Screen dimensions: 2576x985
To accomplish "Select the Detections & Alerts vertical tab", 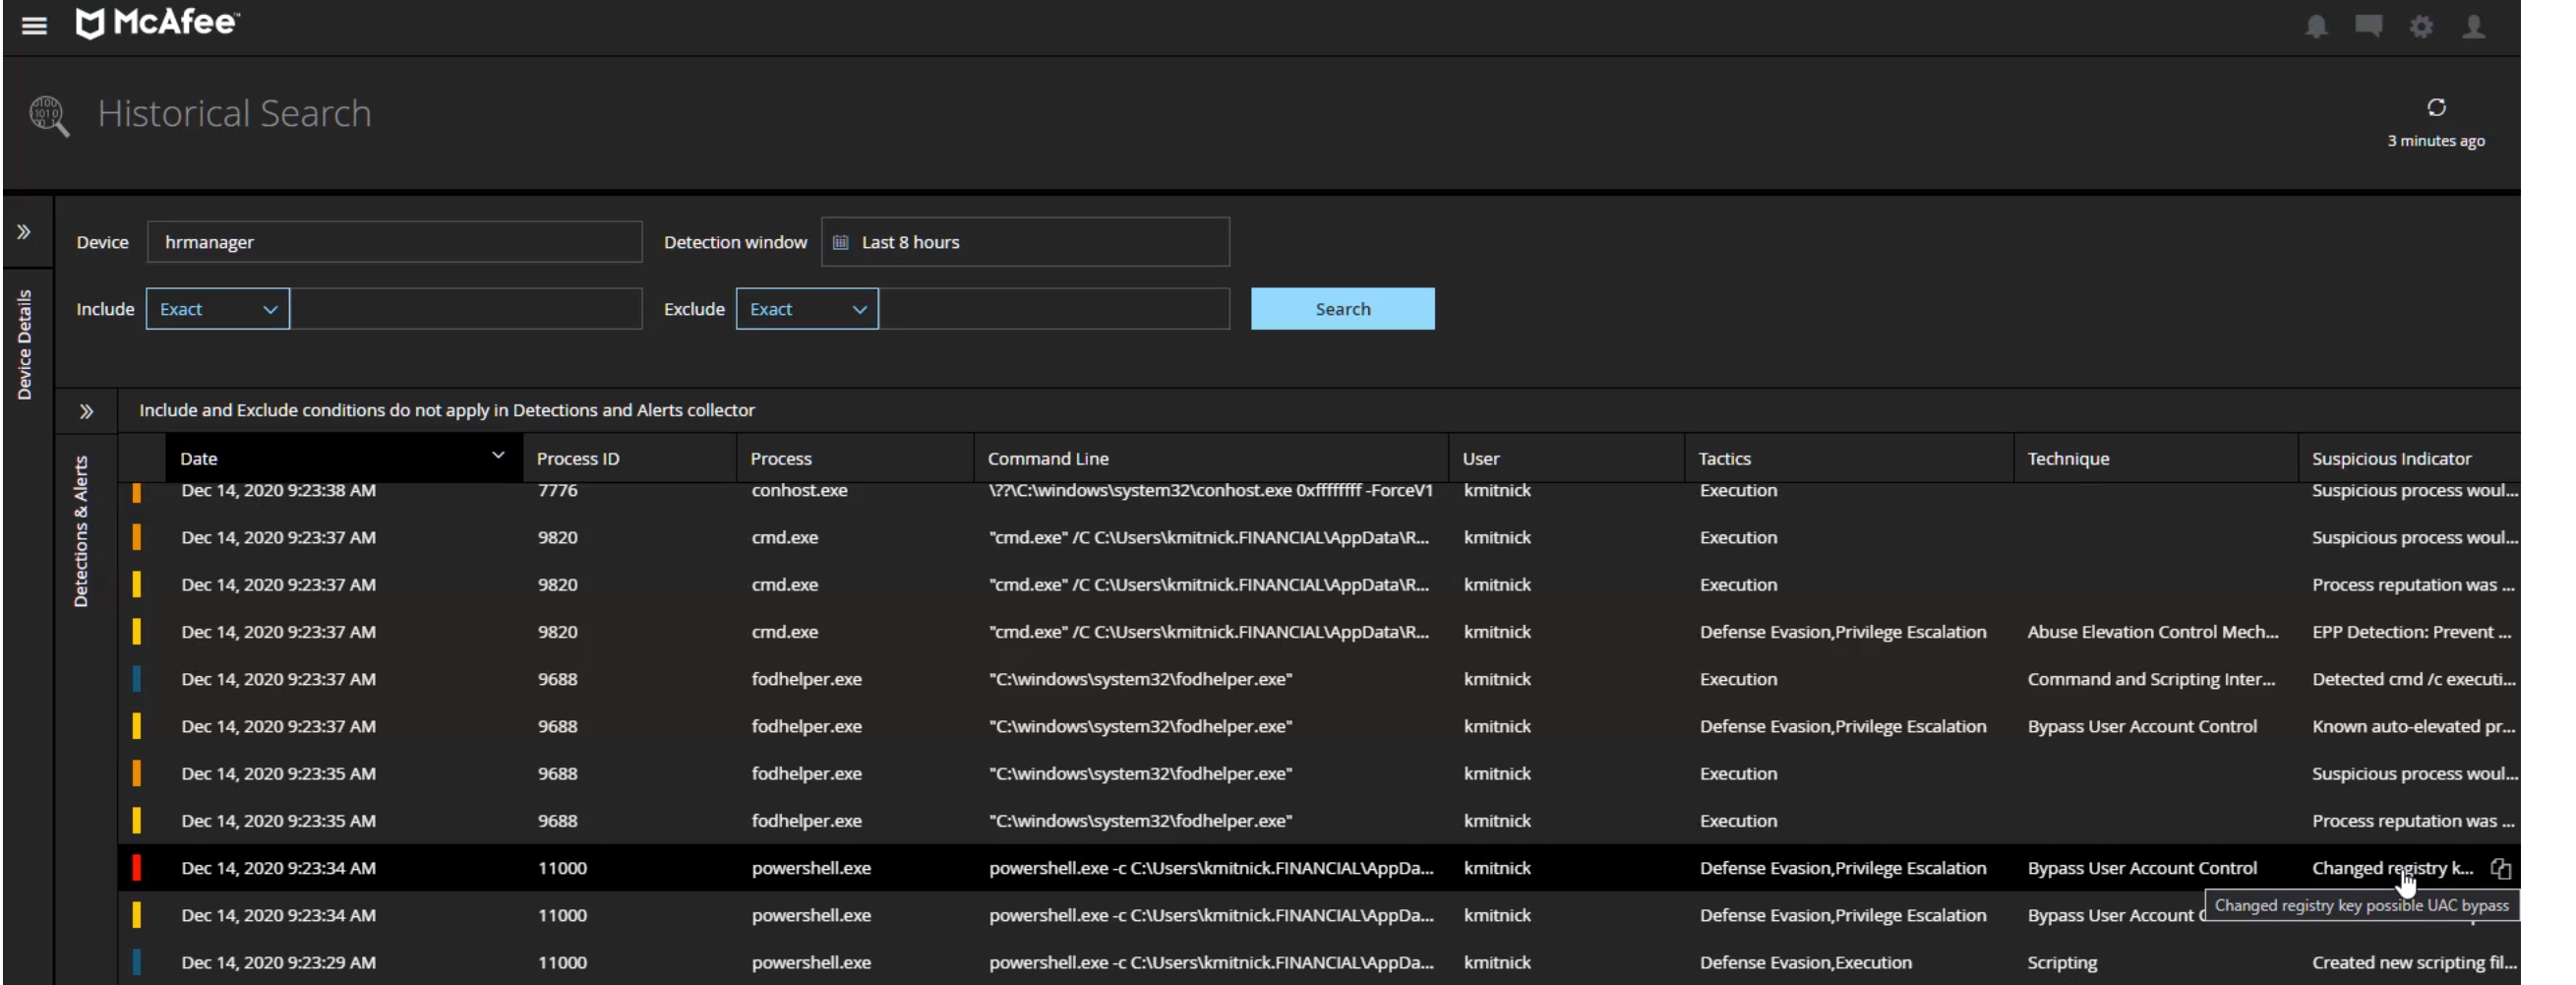I will (x=81, y=531).
